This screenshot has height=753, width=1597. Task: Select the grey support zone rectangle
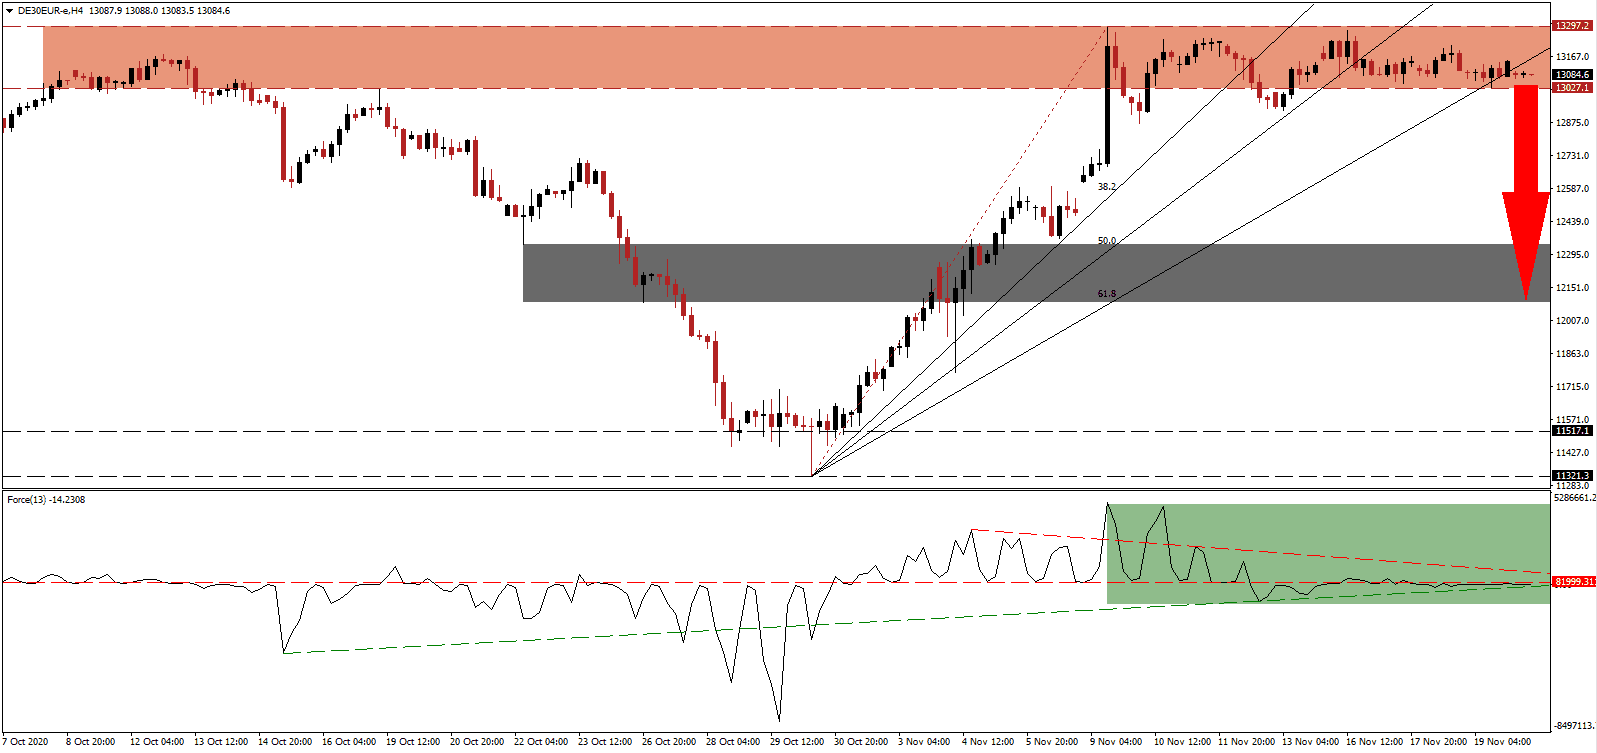click(x=1036, y=273)
